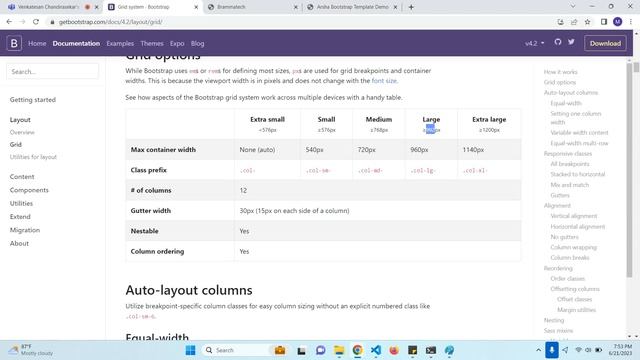Open volume tray icon

588,350
